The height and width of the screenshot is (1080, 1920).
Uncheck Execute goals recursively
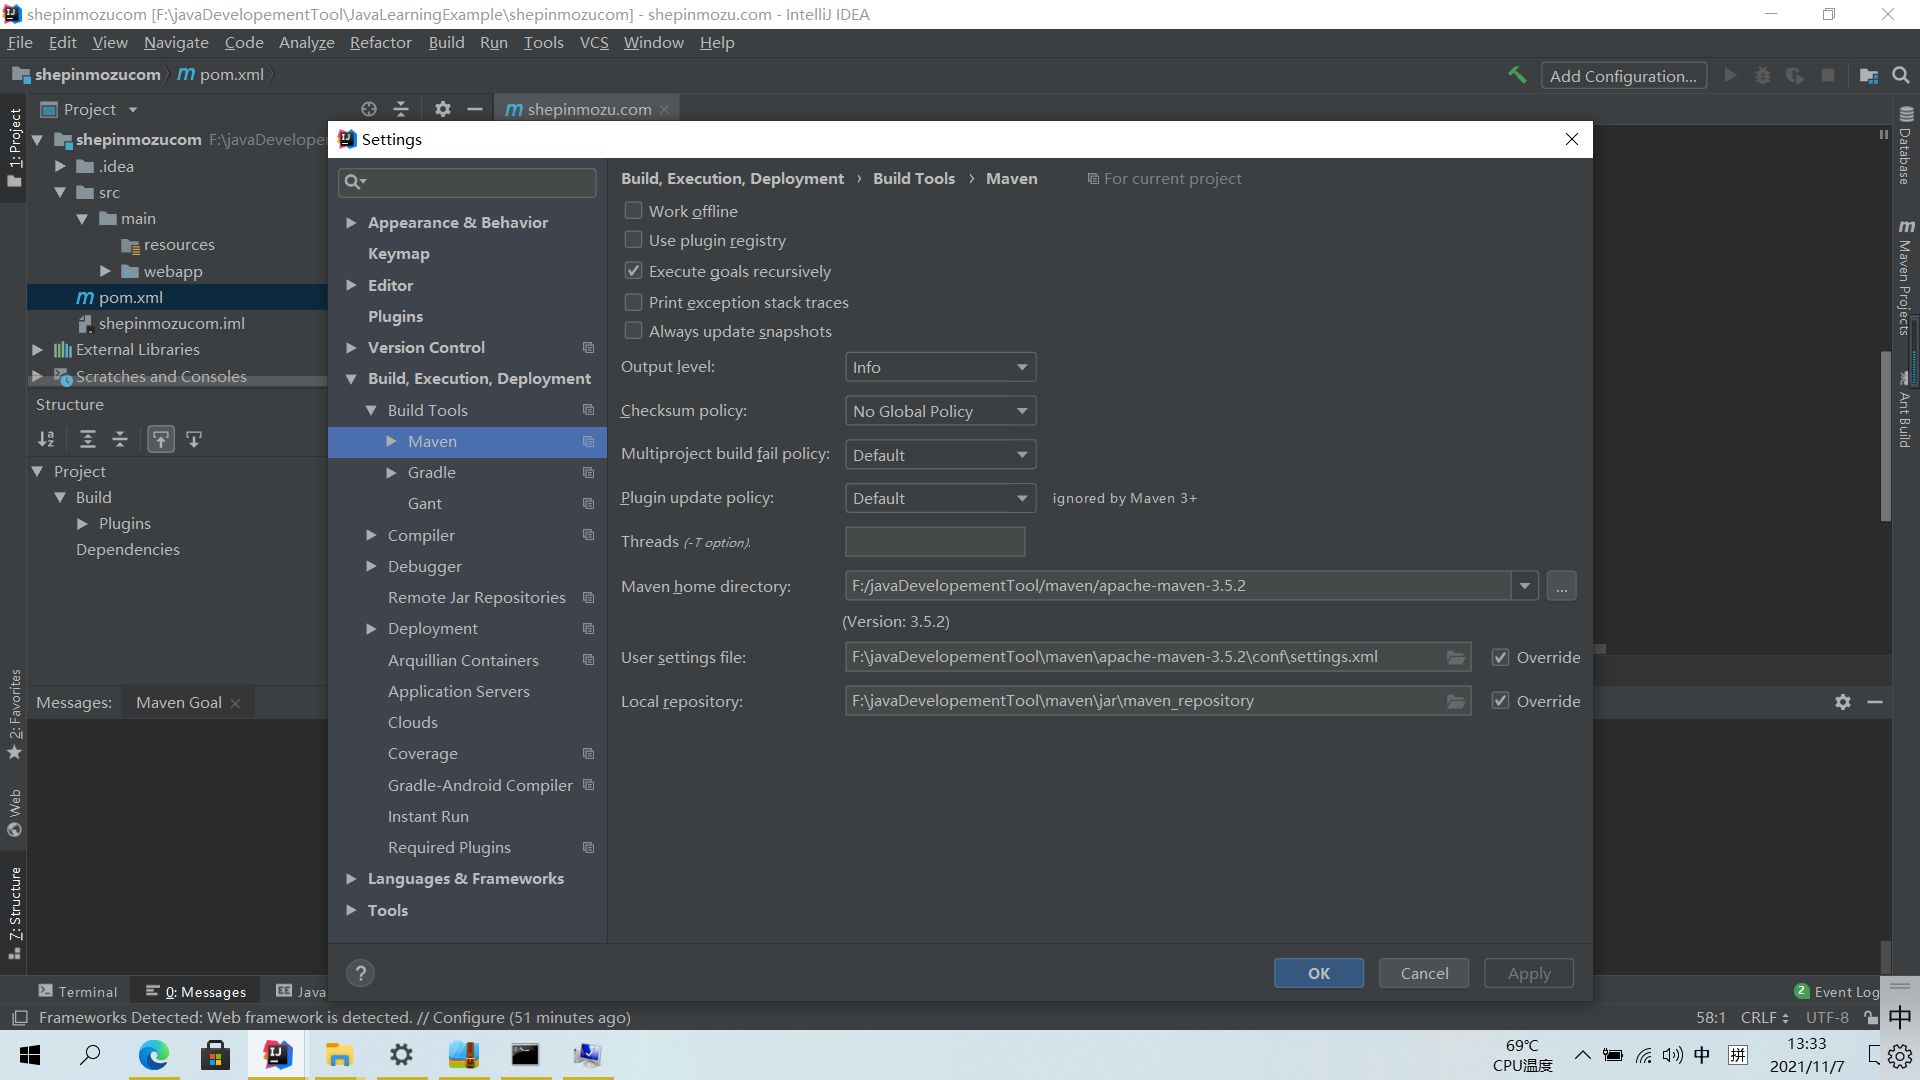633,271
